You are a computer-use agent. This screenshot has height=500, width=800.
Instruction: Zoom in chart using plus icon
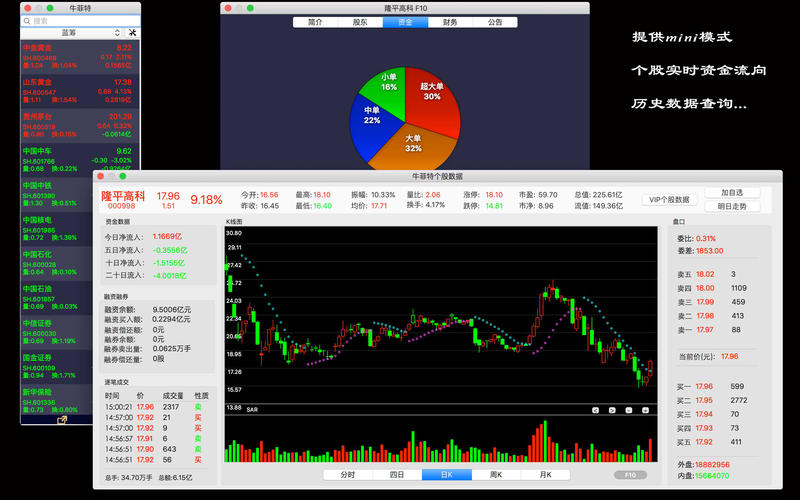click(645, 409)
